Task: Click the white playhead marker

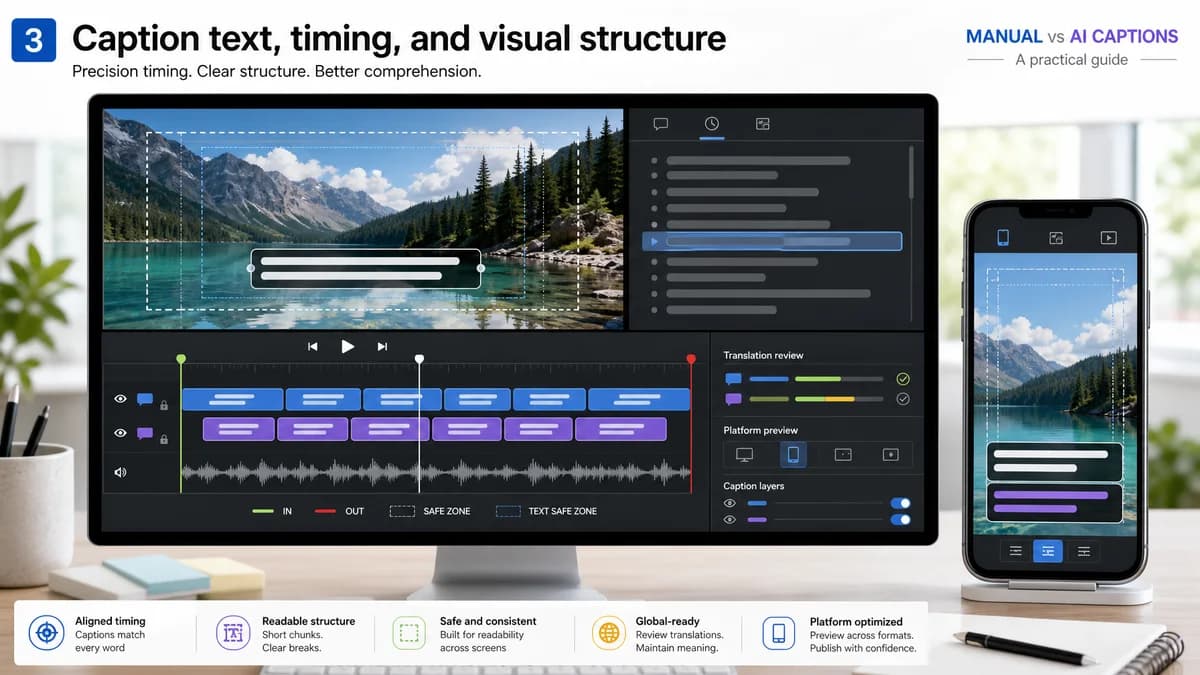Action: click(419, 358)
